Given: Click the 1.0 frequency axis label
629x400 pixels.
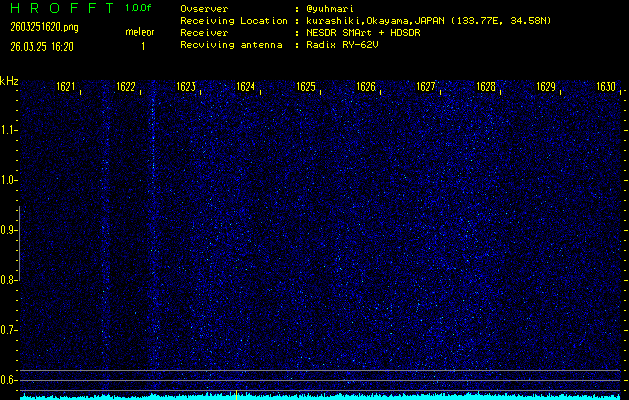Looking at the screenshot, I should point(7,180).
